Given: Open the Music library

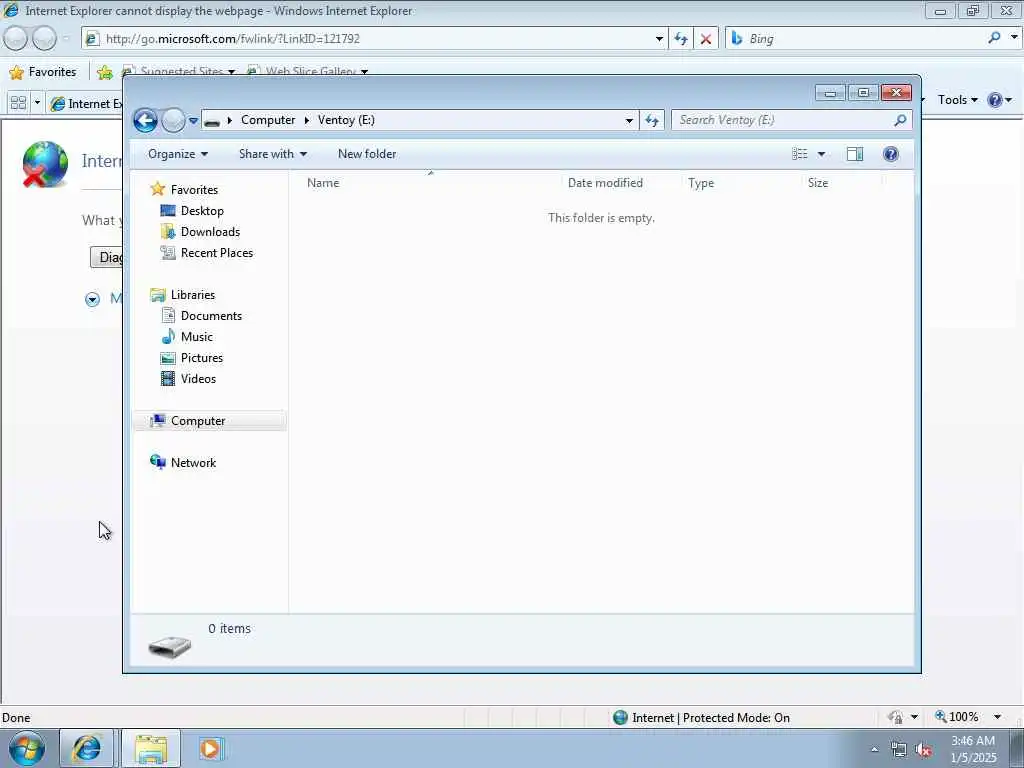Looking at the screenshot, I should 197,337.
